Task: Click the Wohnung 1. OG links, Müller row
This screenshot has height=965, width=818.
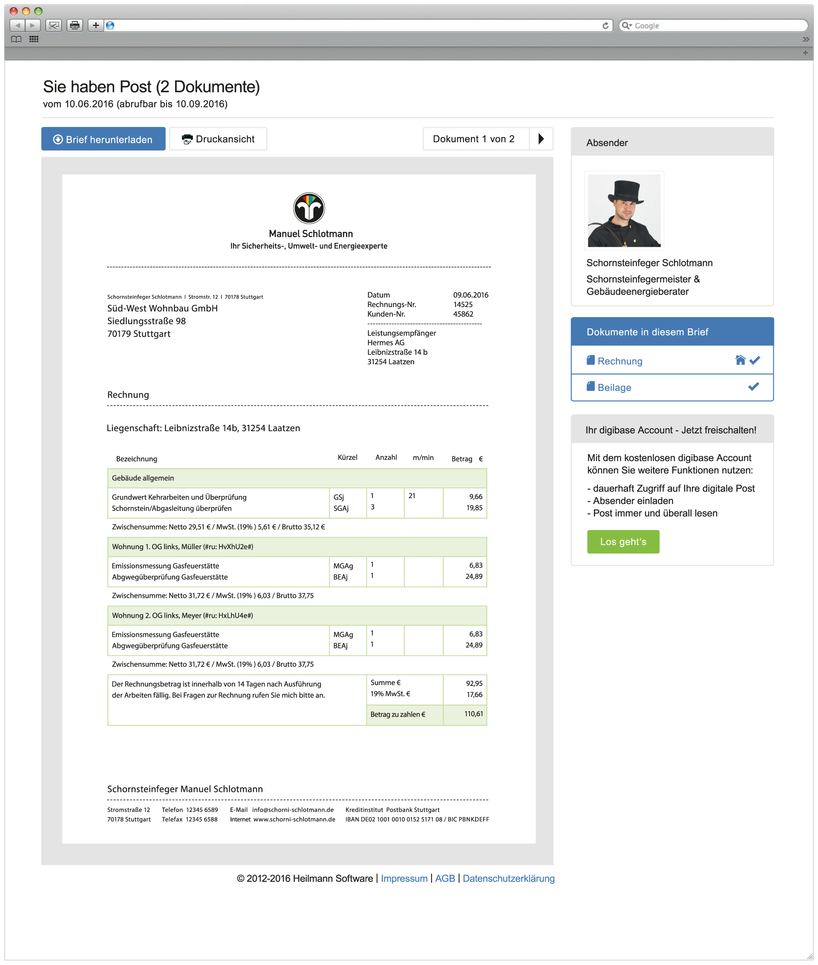Action: point(297,547)
